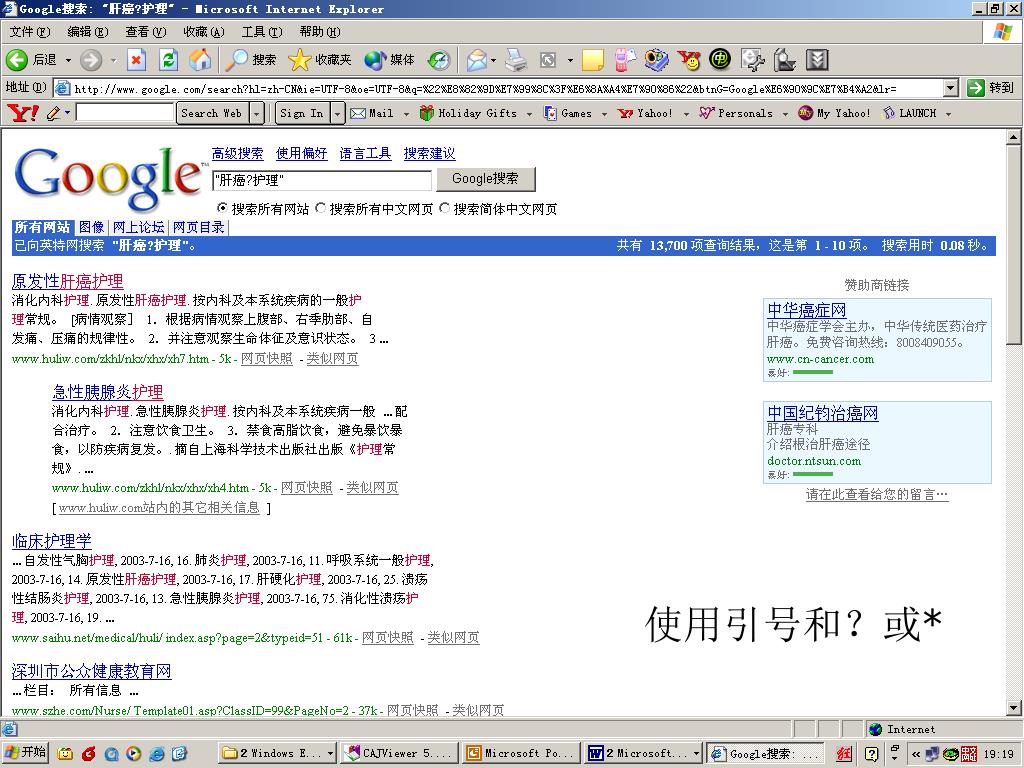Viewport: 1024px width, 768px height.
Task: Click the Yahoo Mail envelope icon
Action: coord(358,114)
